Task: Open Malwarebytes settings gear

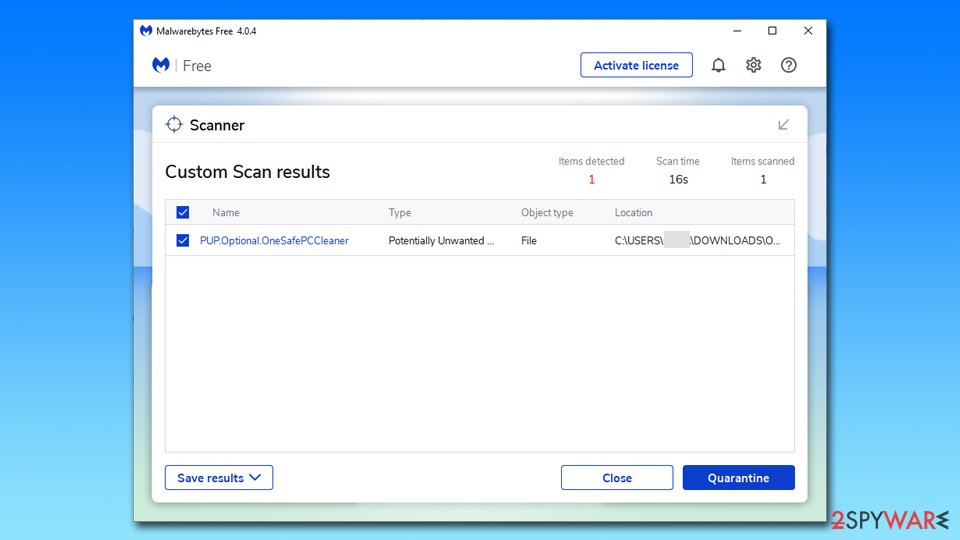Action: click(753, 65)
